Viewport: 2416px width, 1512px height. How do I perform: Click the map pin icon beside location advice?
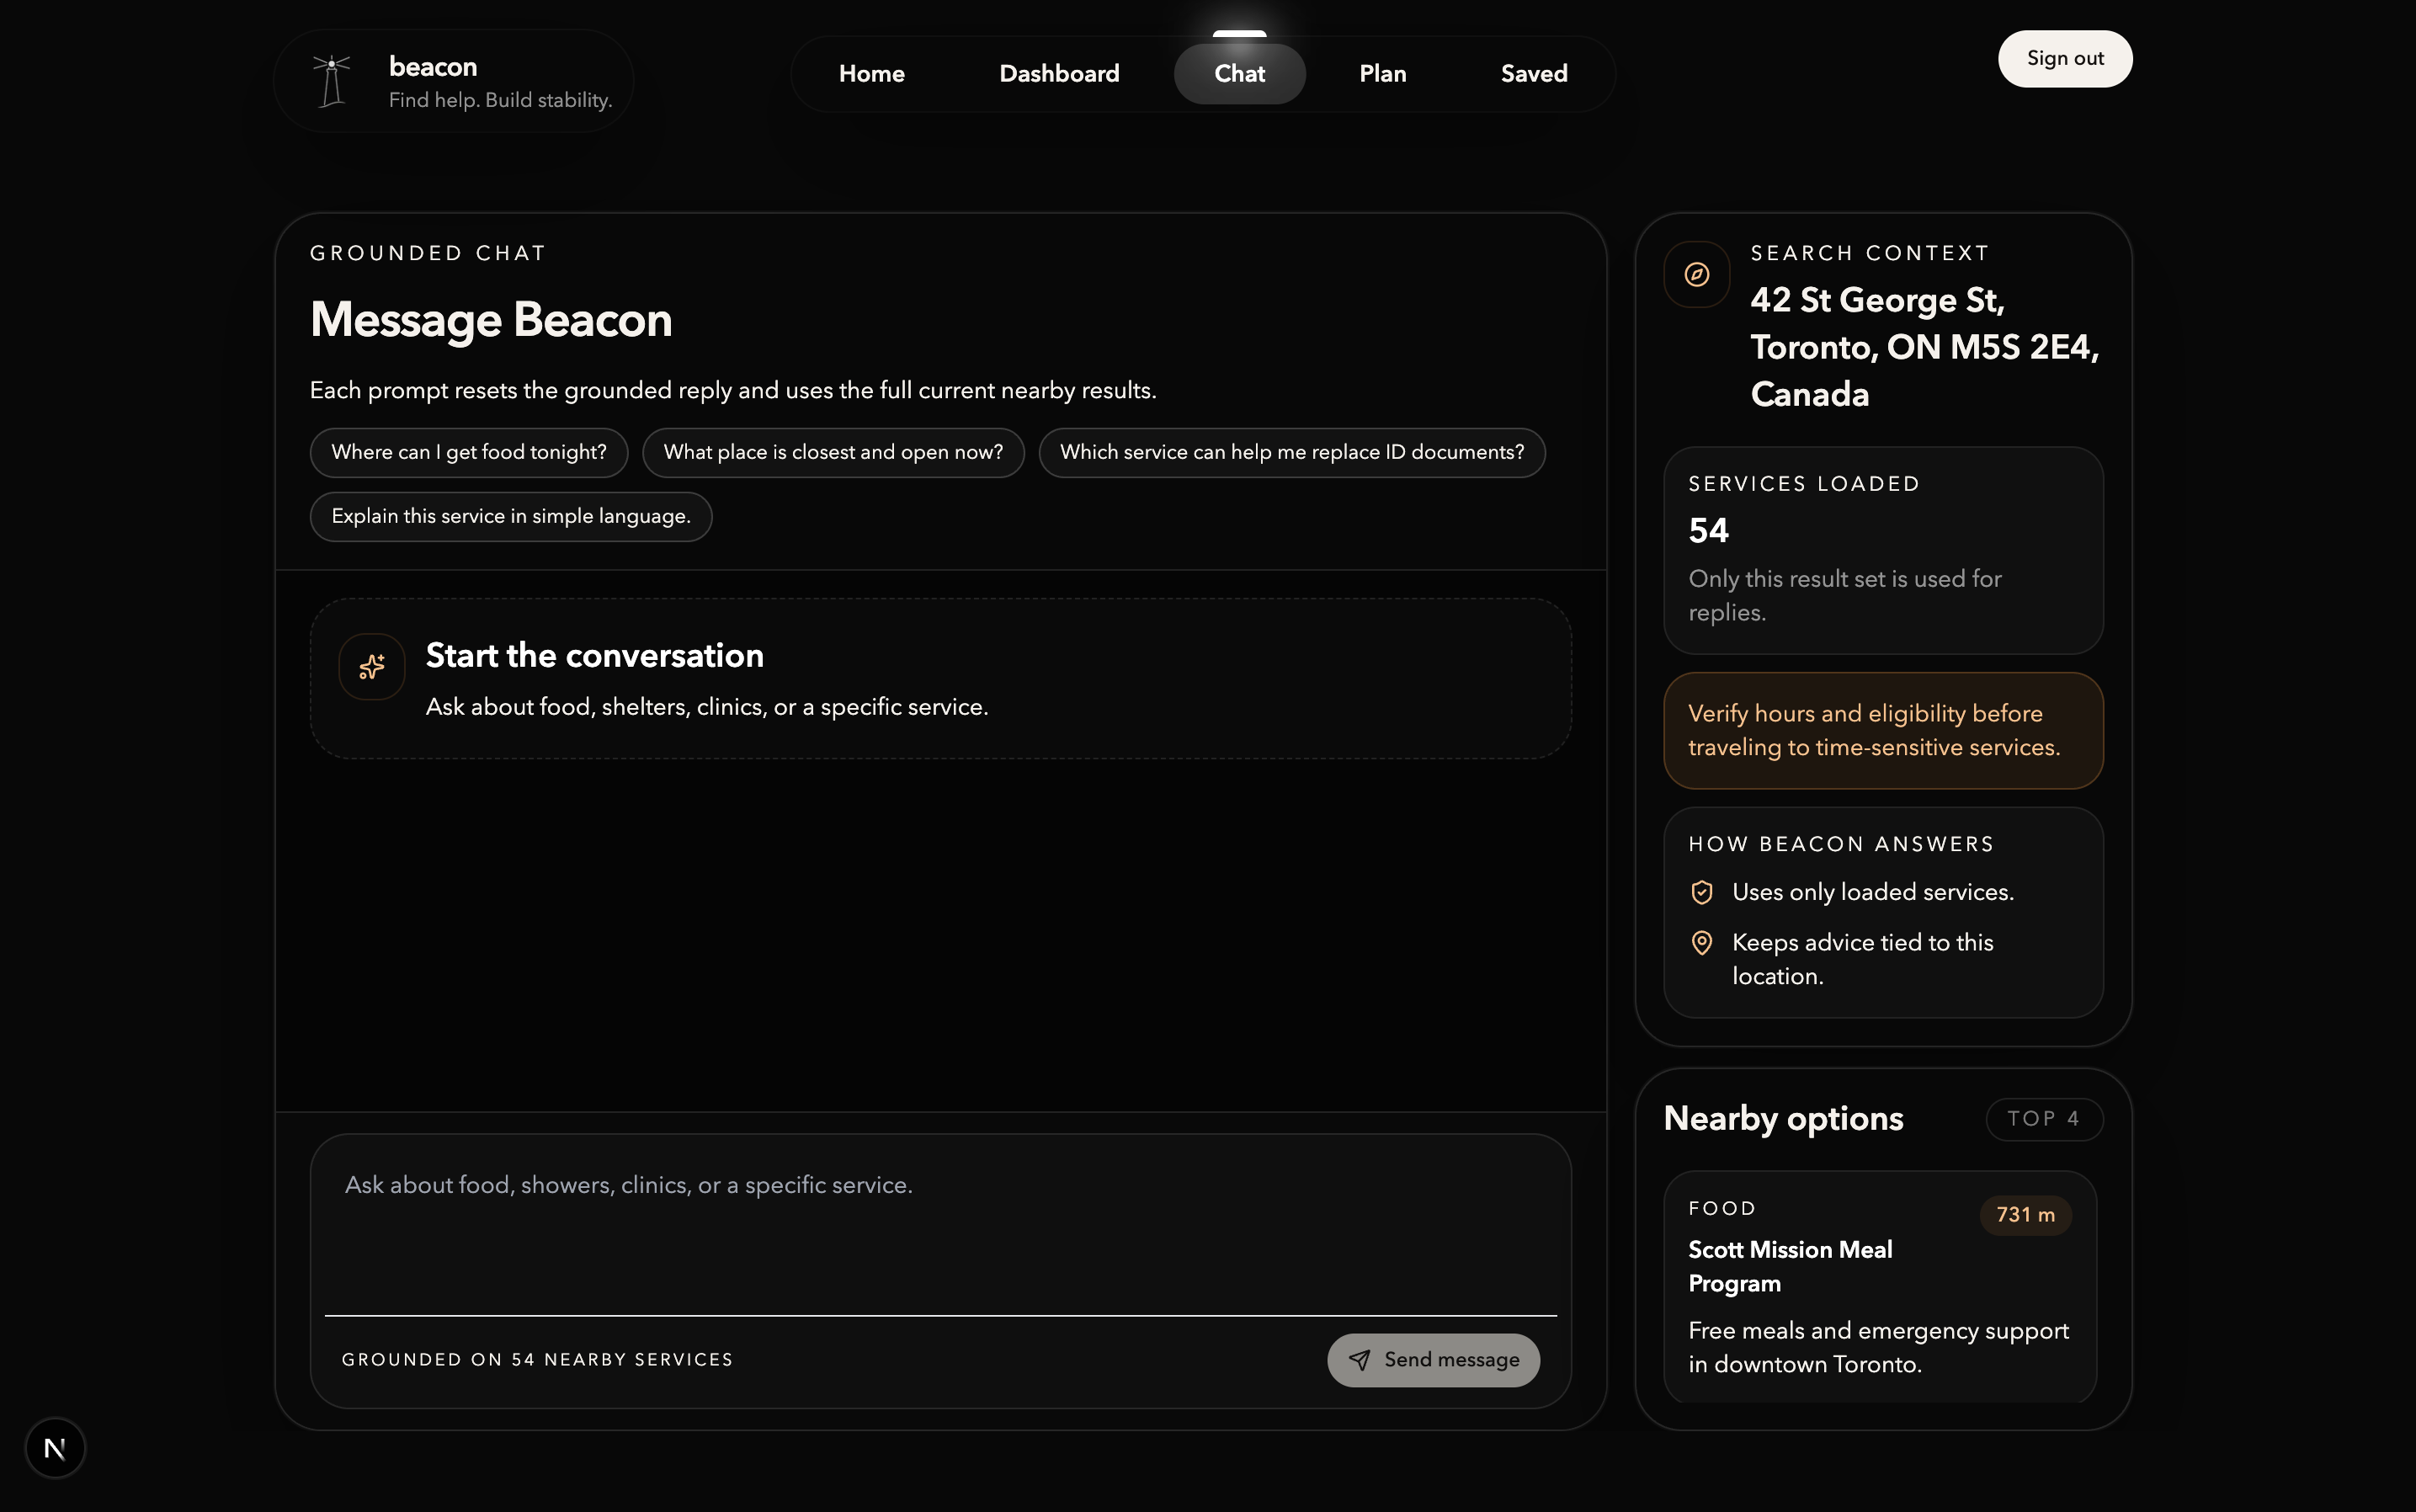pos(1701,943)
